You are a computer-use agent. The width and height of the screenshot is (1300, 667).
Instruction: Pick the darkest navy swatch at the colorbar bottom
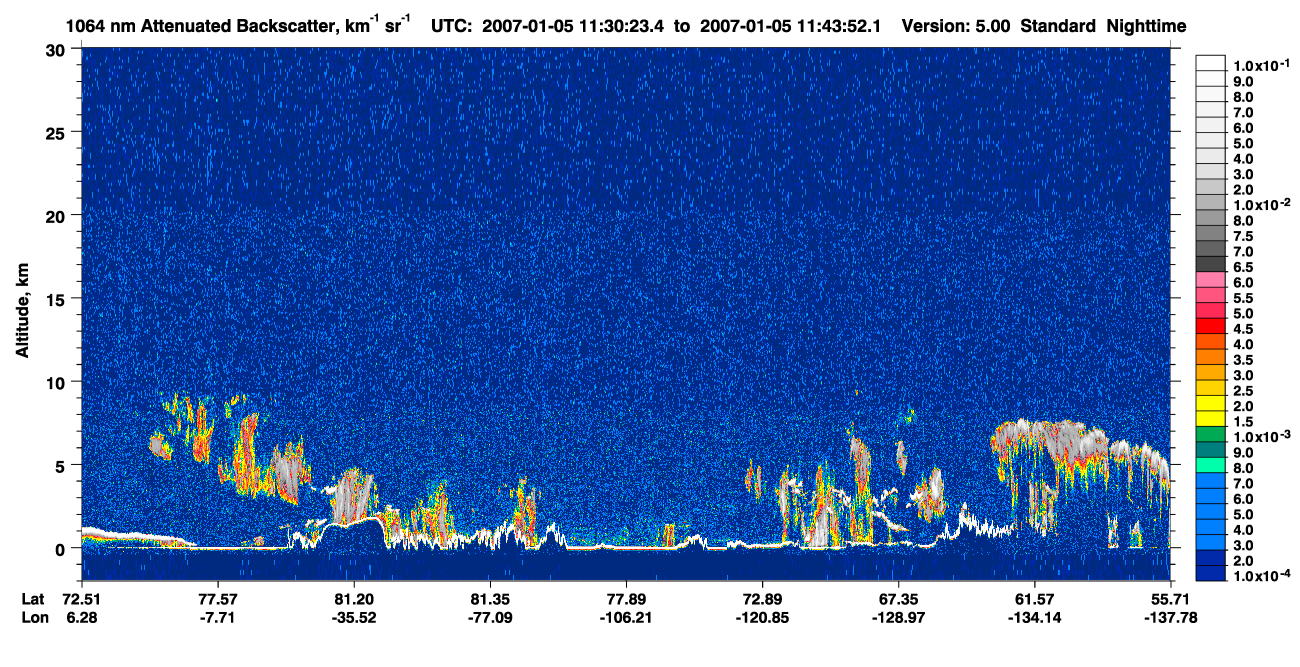1210,573
